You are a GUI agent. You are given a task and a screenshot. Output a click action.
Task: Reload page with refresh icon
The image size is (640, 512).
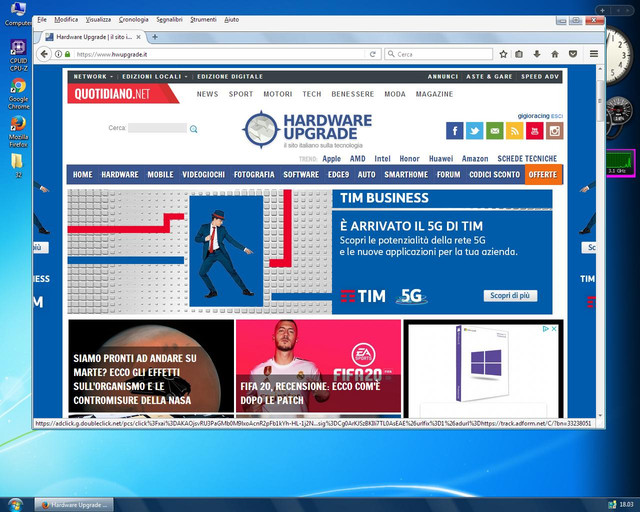373,54
